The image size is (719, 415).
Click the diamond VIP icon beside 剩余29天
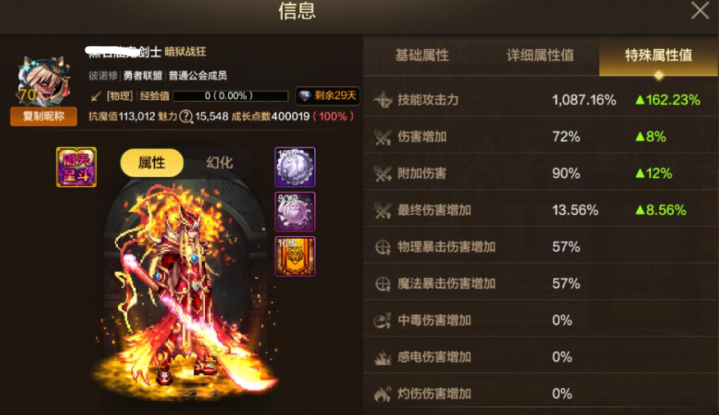[304, 95]
